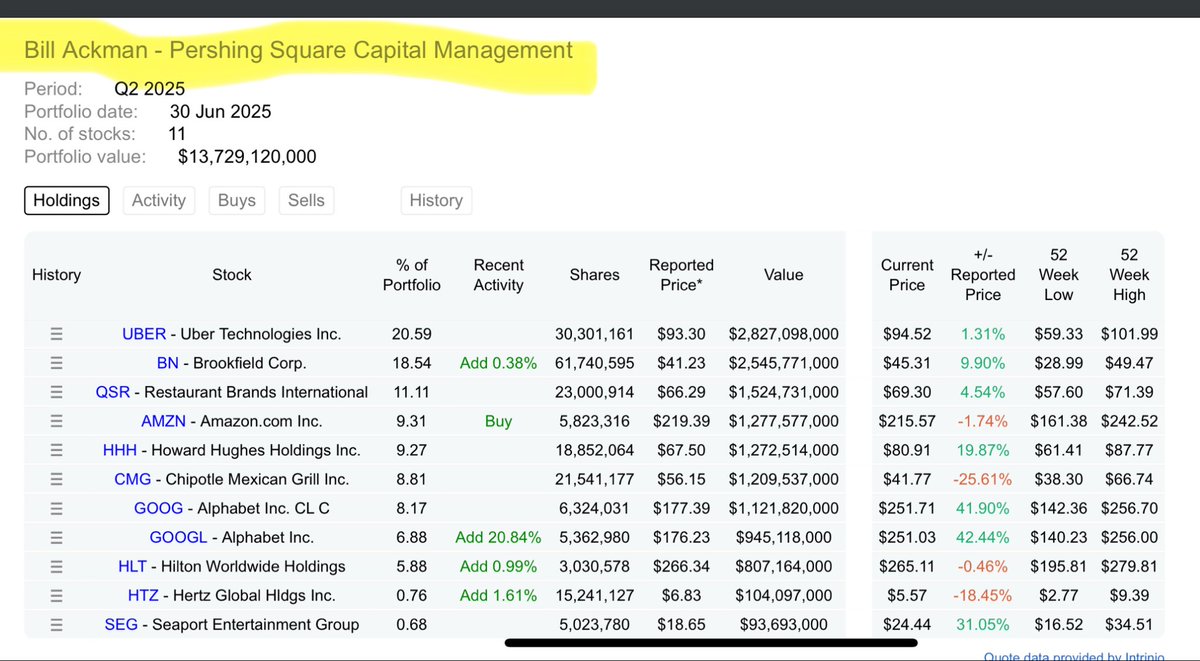Click the '52 Week High' column header
The image size is (1200, 661).
tap(1129, 275)
